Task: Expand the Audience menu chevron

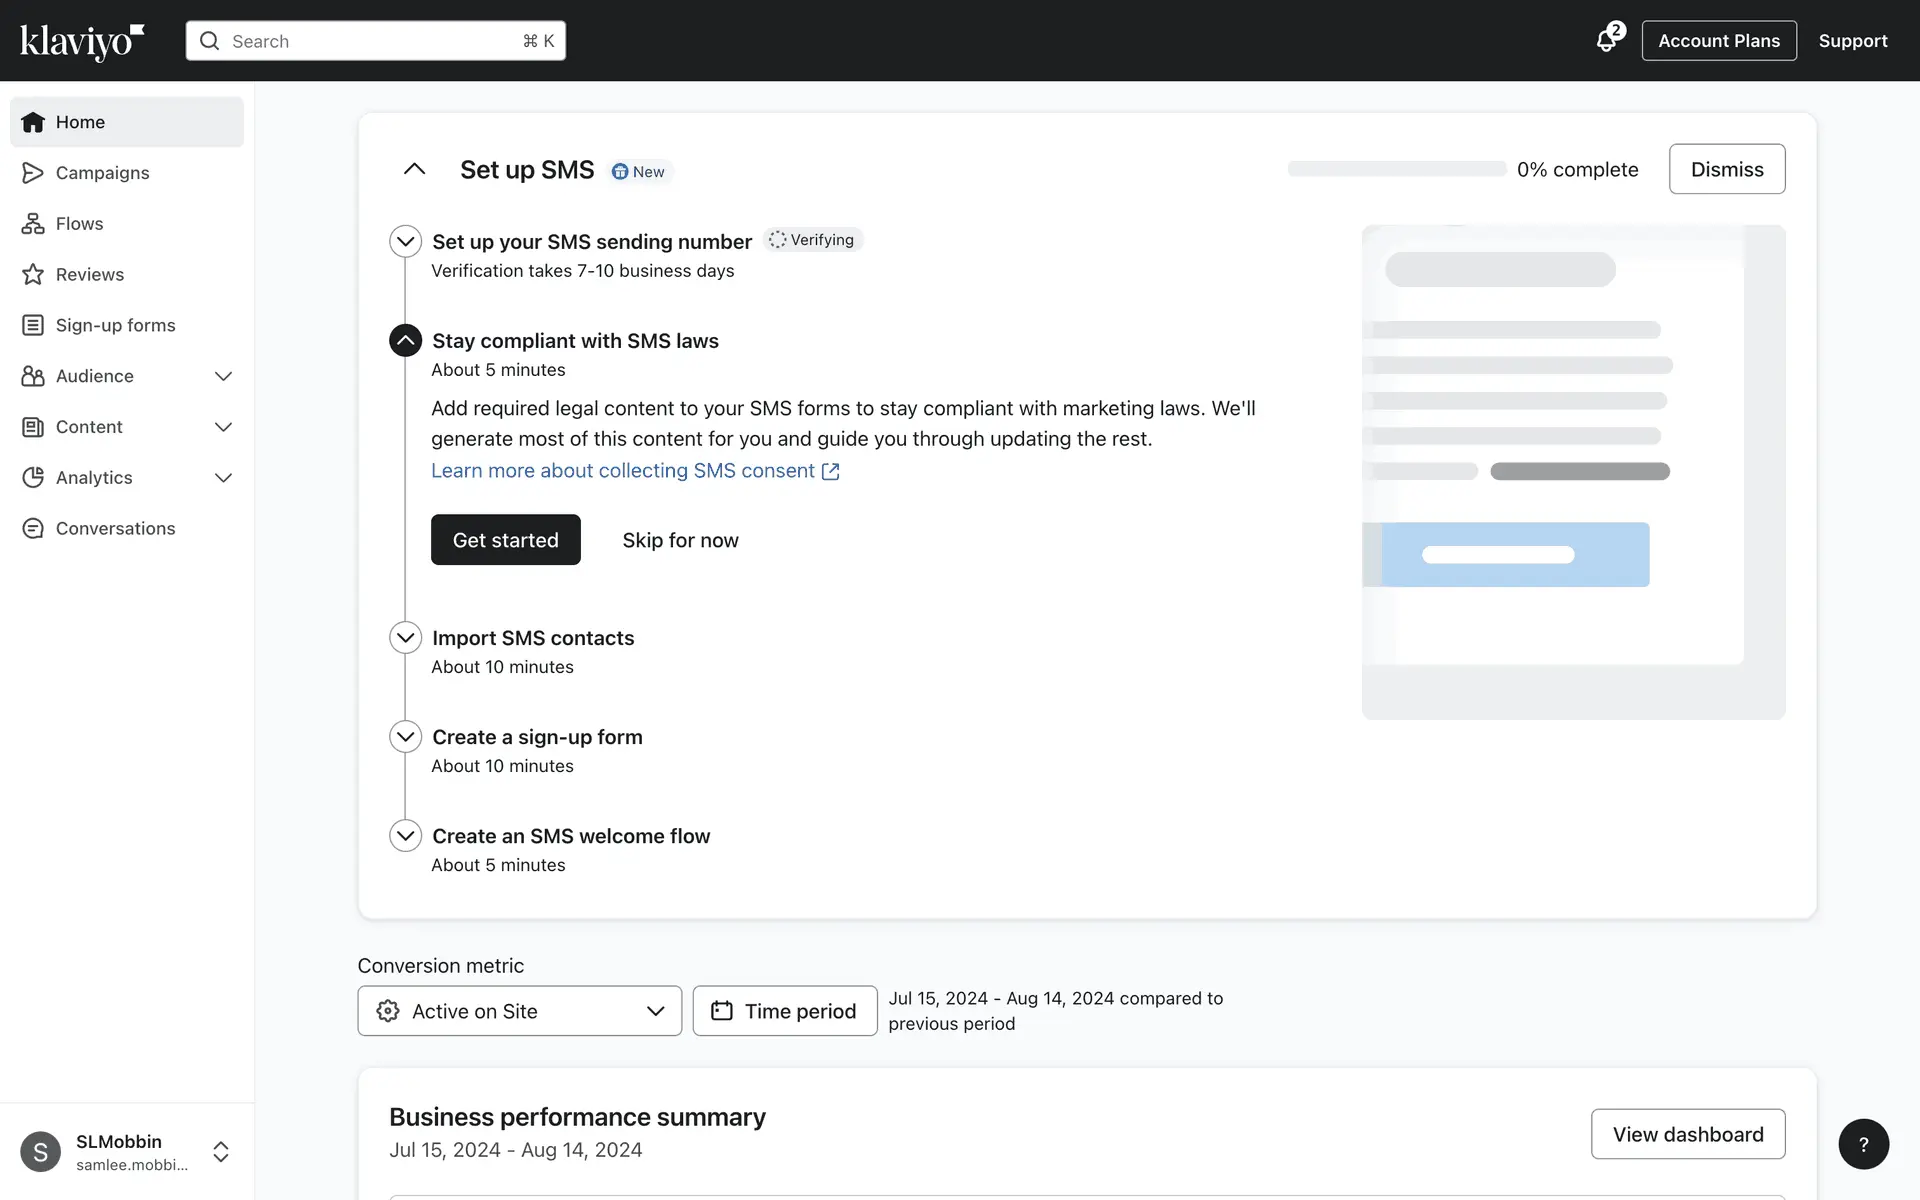Action: point(223,376)
